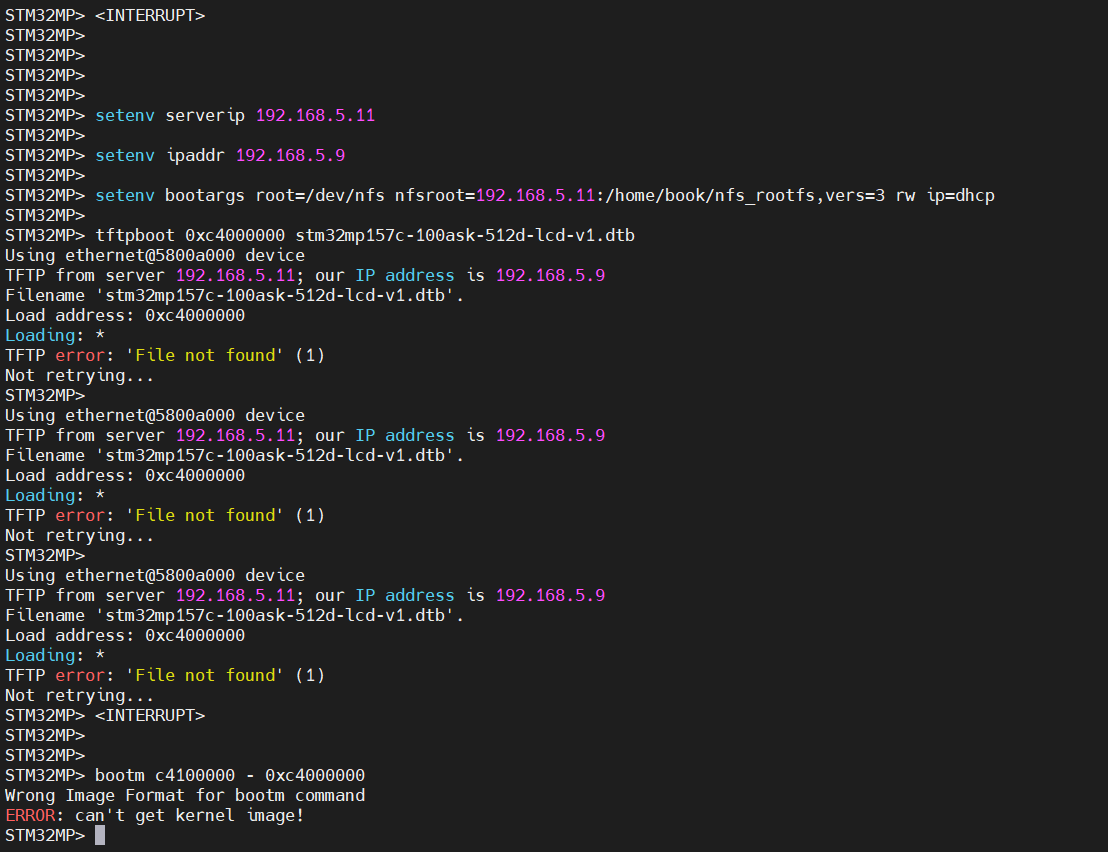Click 0xc4000000 address in the tftpboot command
Image resolution: width=1108 pixels, height=852 pixels.
click(x=235, y=235)
